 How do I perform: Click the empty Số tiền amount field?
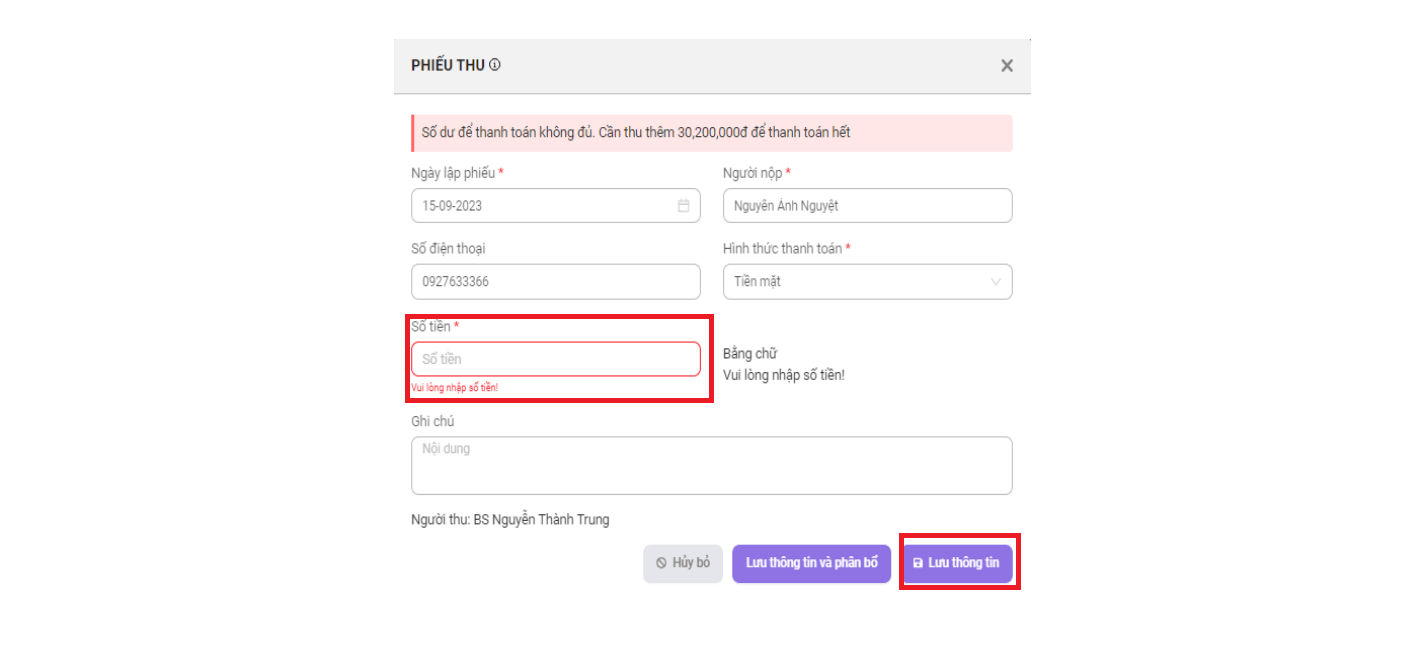pos(556,359)
